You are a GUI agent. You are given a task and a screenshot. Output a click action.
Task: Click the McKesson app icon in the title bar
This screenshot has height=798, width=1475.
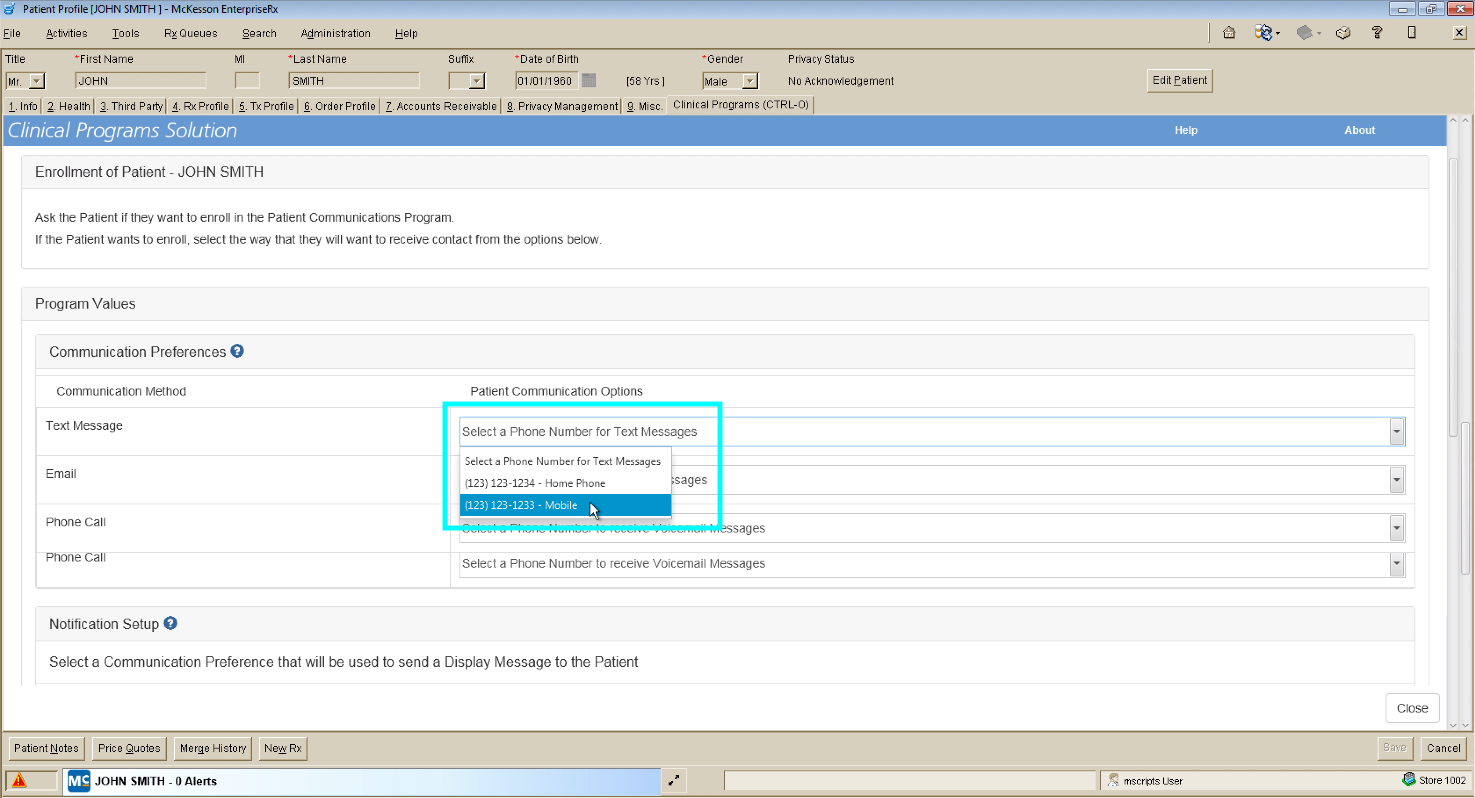[x=10, y=8]
